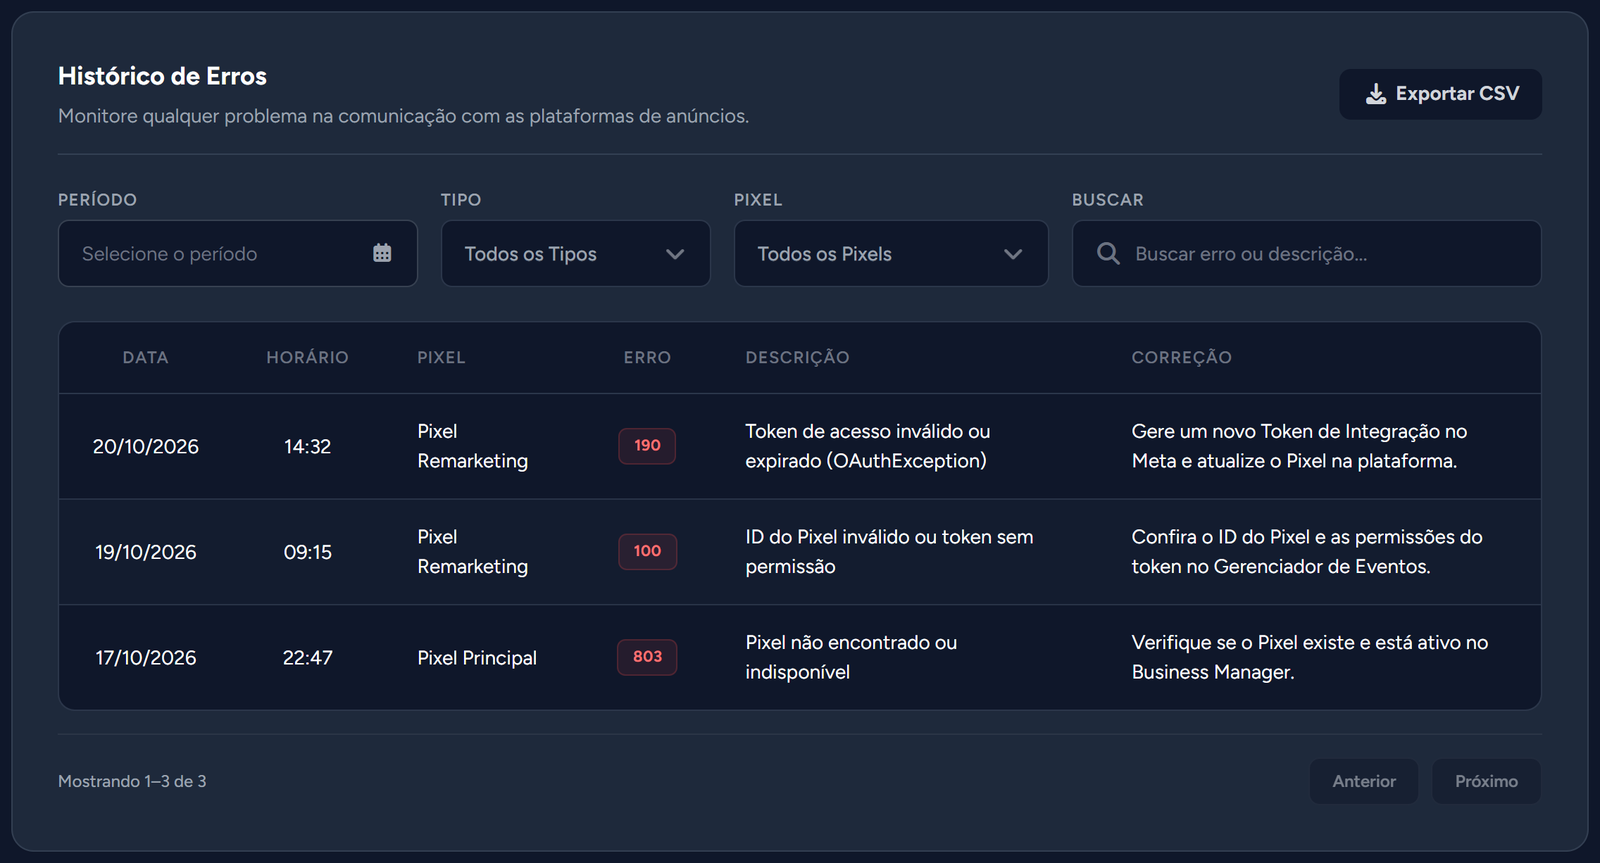Click the CORREÇÃO column header
The image size is (1600, 863).
coord(1181,358)
